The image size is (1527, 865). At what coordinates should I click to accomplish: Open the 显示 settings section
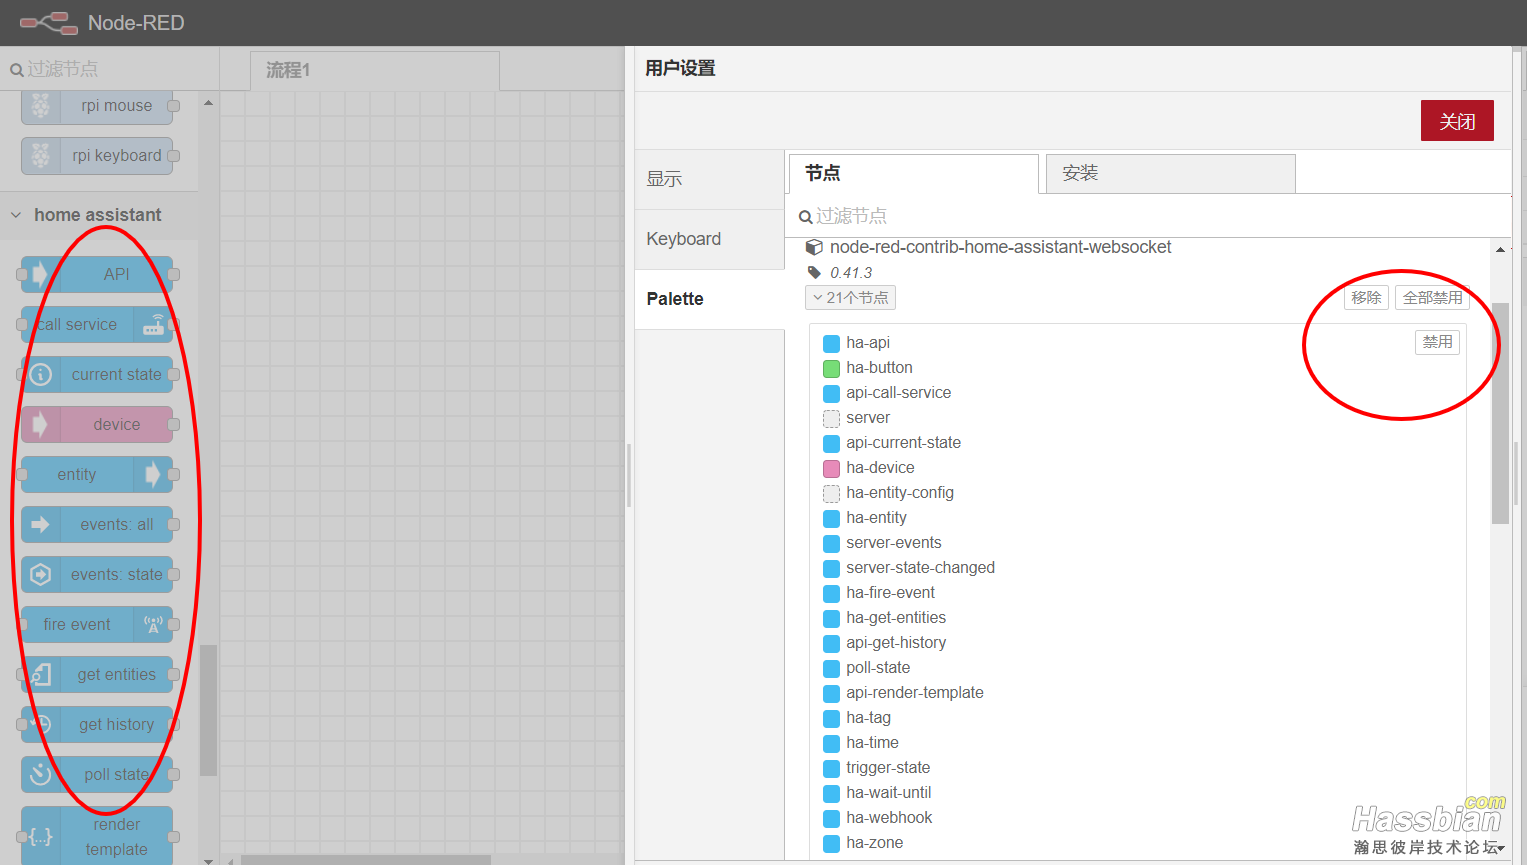pos(710,179)
